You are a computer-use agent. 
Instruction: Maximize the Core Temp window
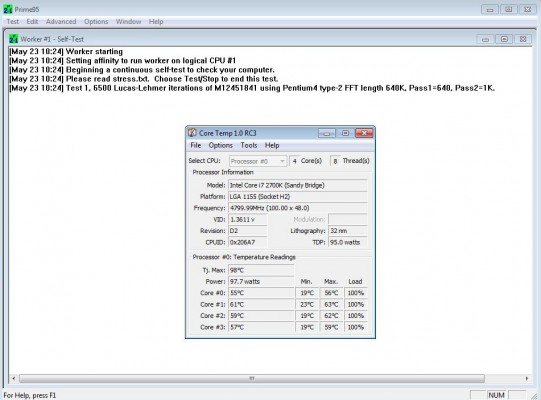[345, 133]
